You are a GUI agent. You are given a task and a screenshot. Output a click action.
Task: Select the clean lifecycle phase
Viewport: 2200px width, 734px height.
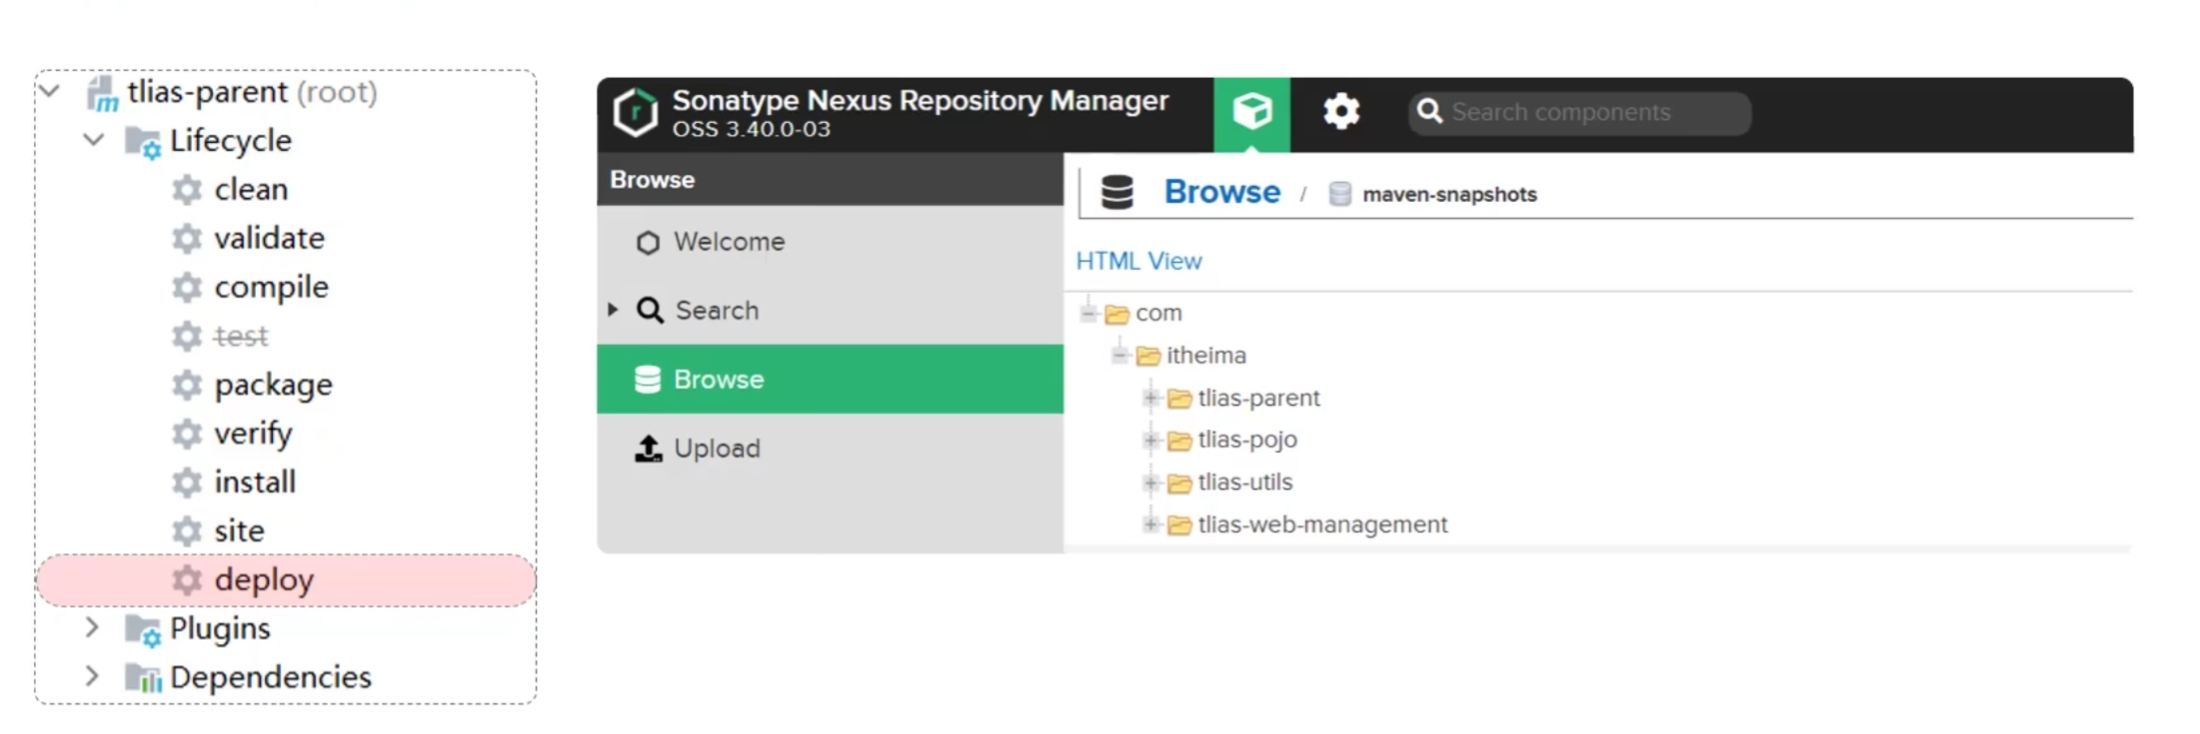point(251,189)
